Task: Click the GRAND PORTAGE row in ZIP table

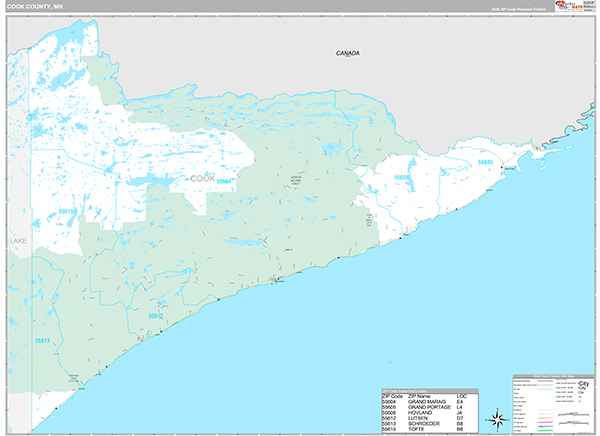Action: click(429, 406)
